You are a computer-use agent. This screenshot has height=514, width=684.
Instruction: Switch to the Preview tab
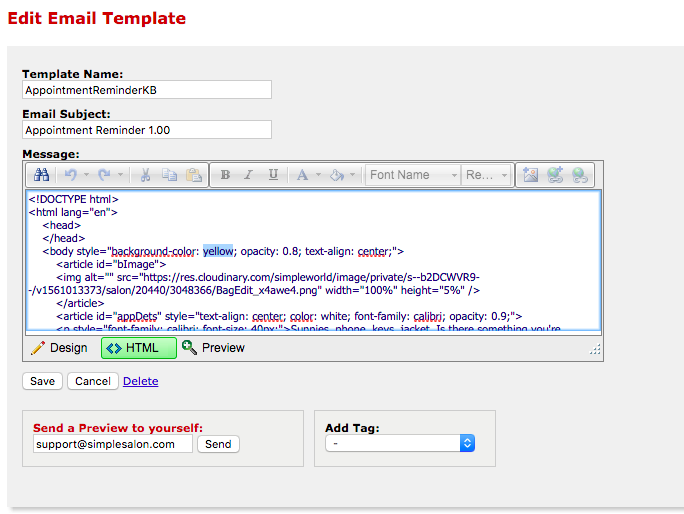tap(213, 348)
